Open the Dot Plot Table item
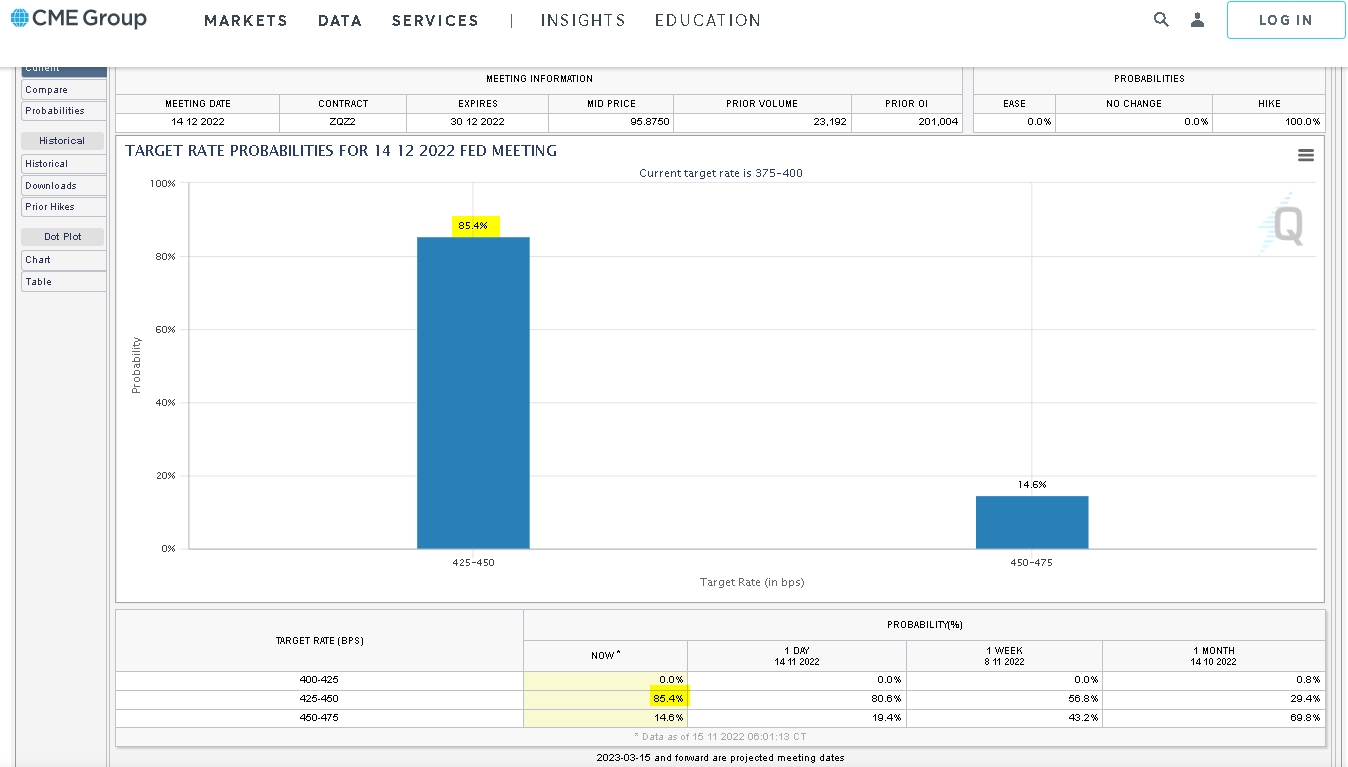This screenshot has height=767, width=1348. [x=64, y=282]
